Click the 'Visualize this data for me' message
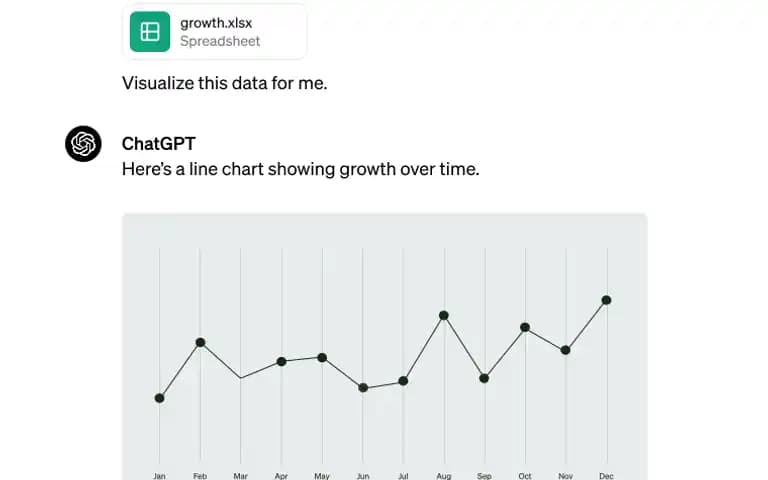 pos(224,83)
